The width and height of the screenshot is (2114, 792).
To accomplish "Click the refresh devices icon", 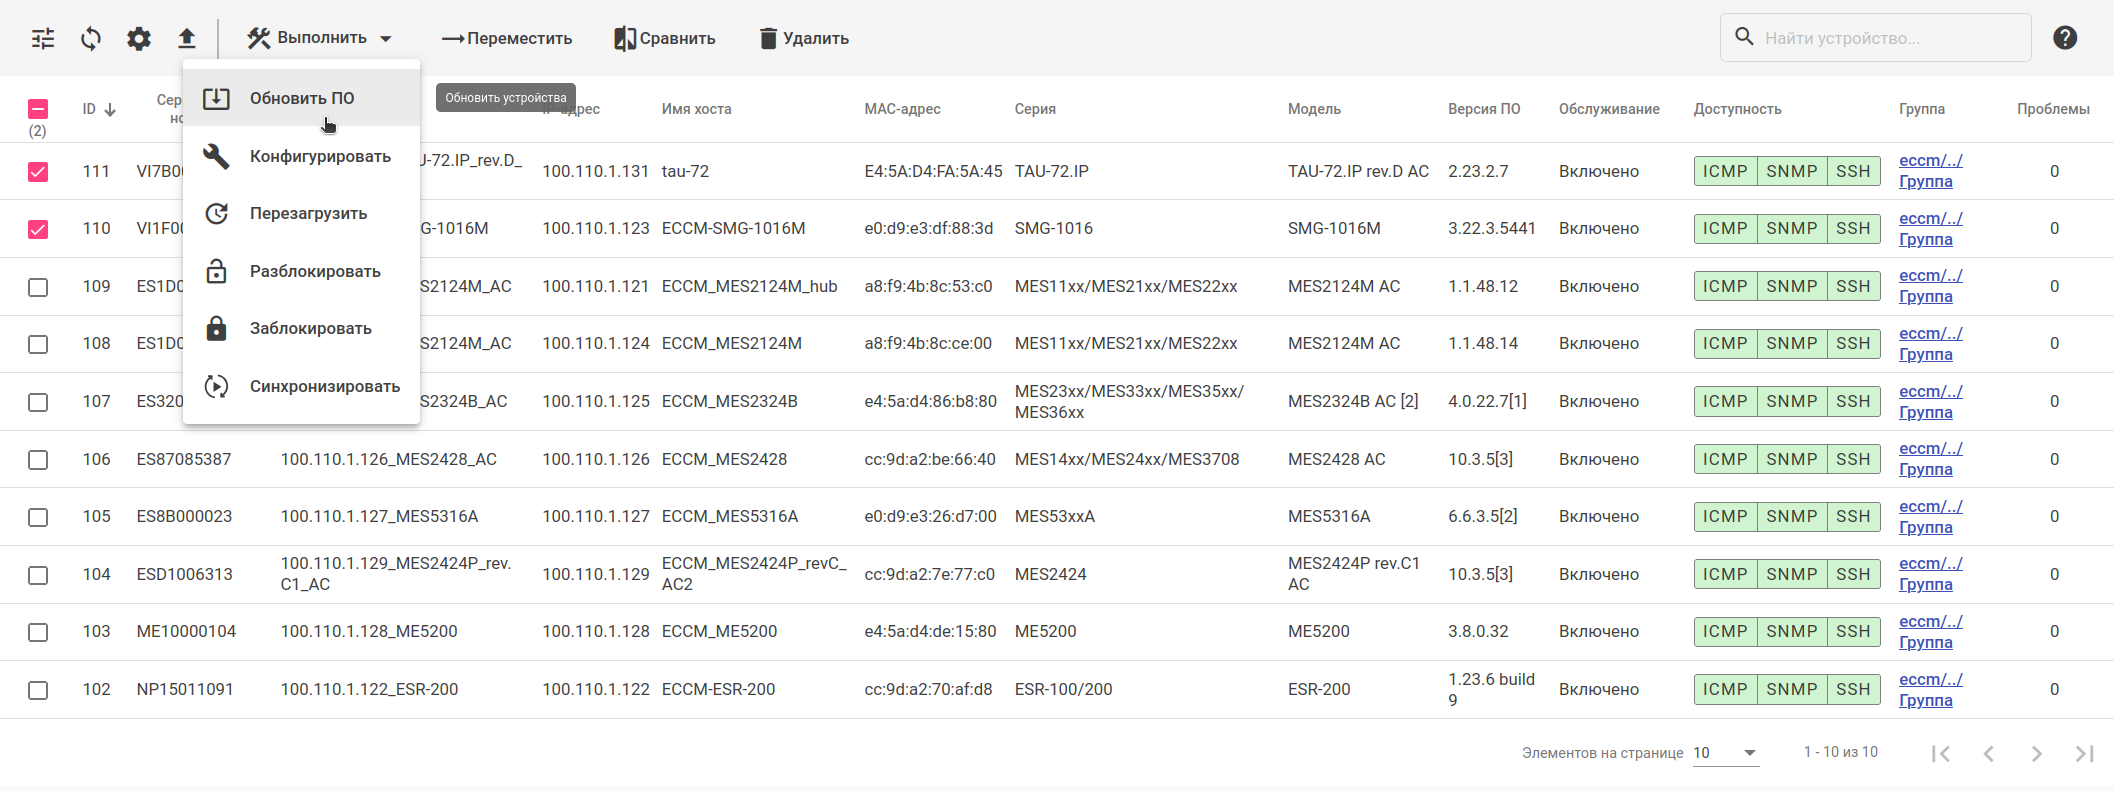I will (91, 39).
